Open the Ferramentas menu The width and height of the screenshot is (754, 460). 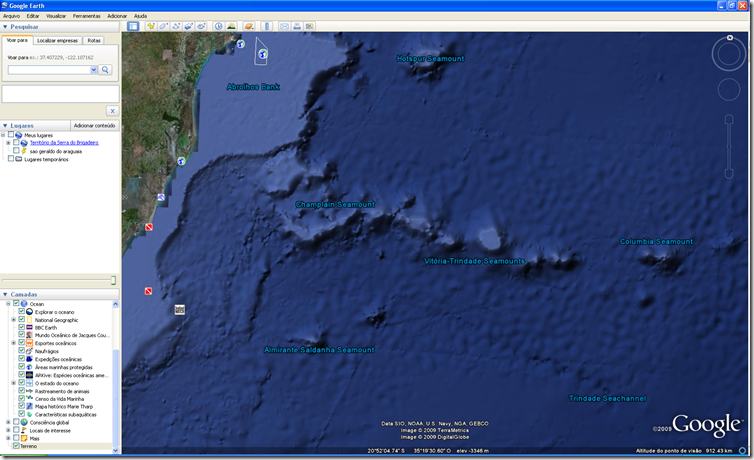click(87, 16)
